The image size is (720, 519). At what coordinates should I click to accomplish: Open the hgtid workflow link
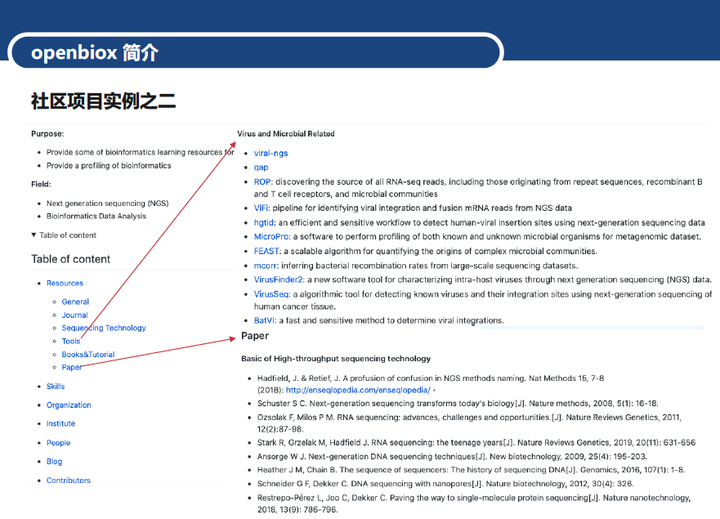click(x=264, y=223)
